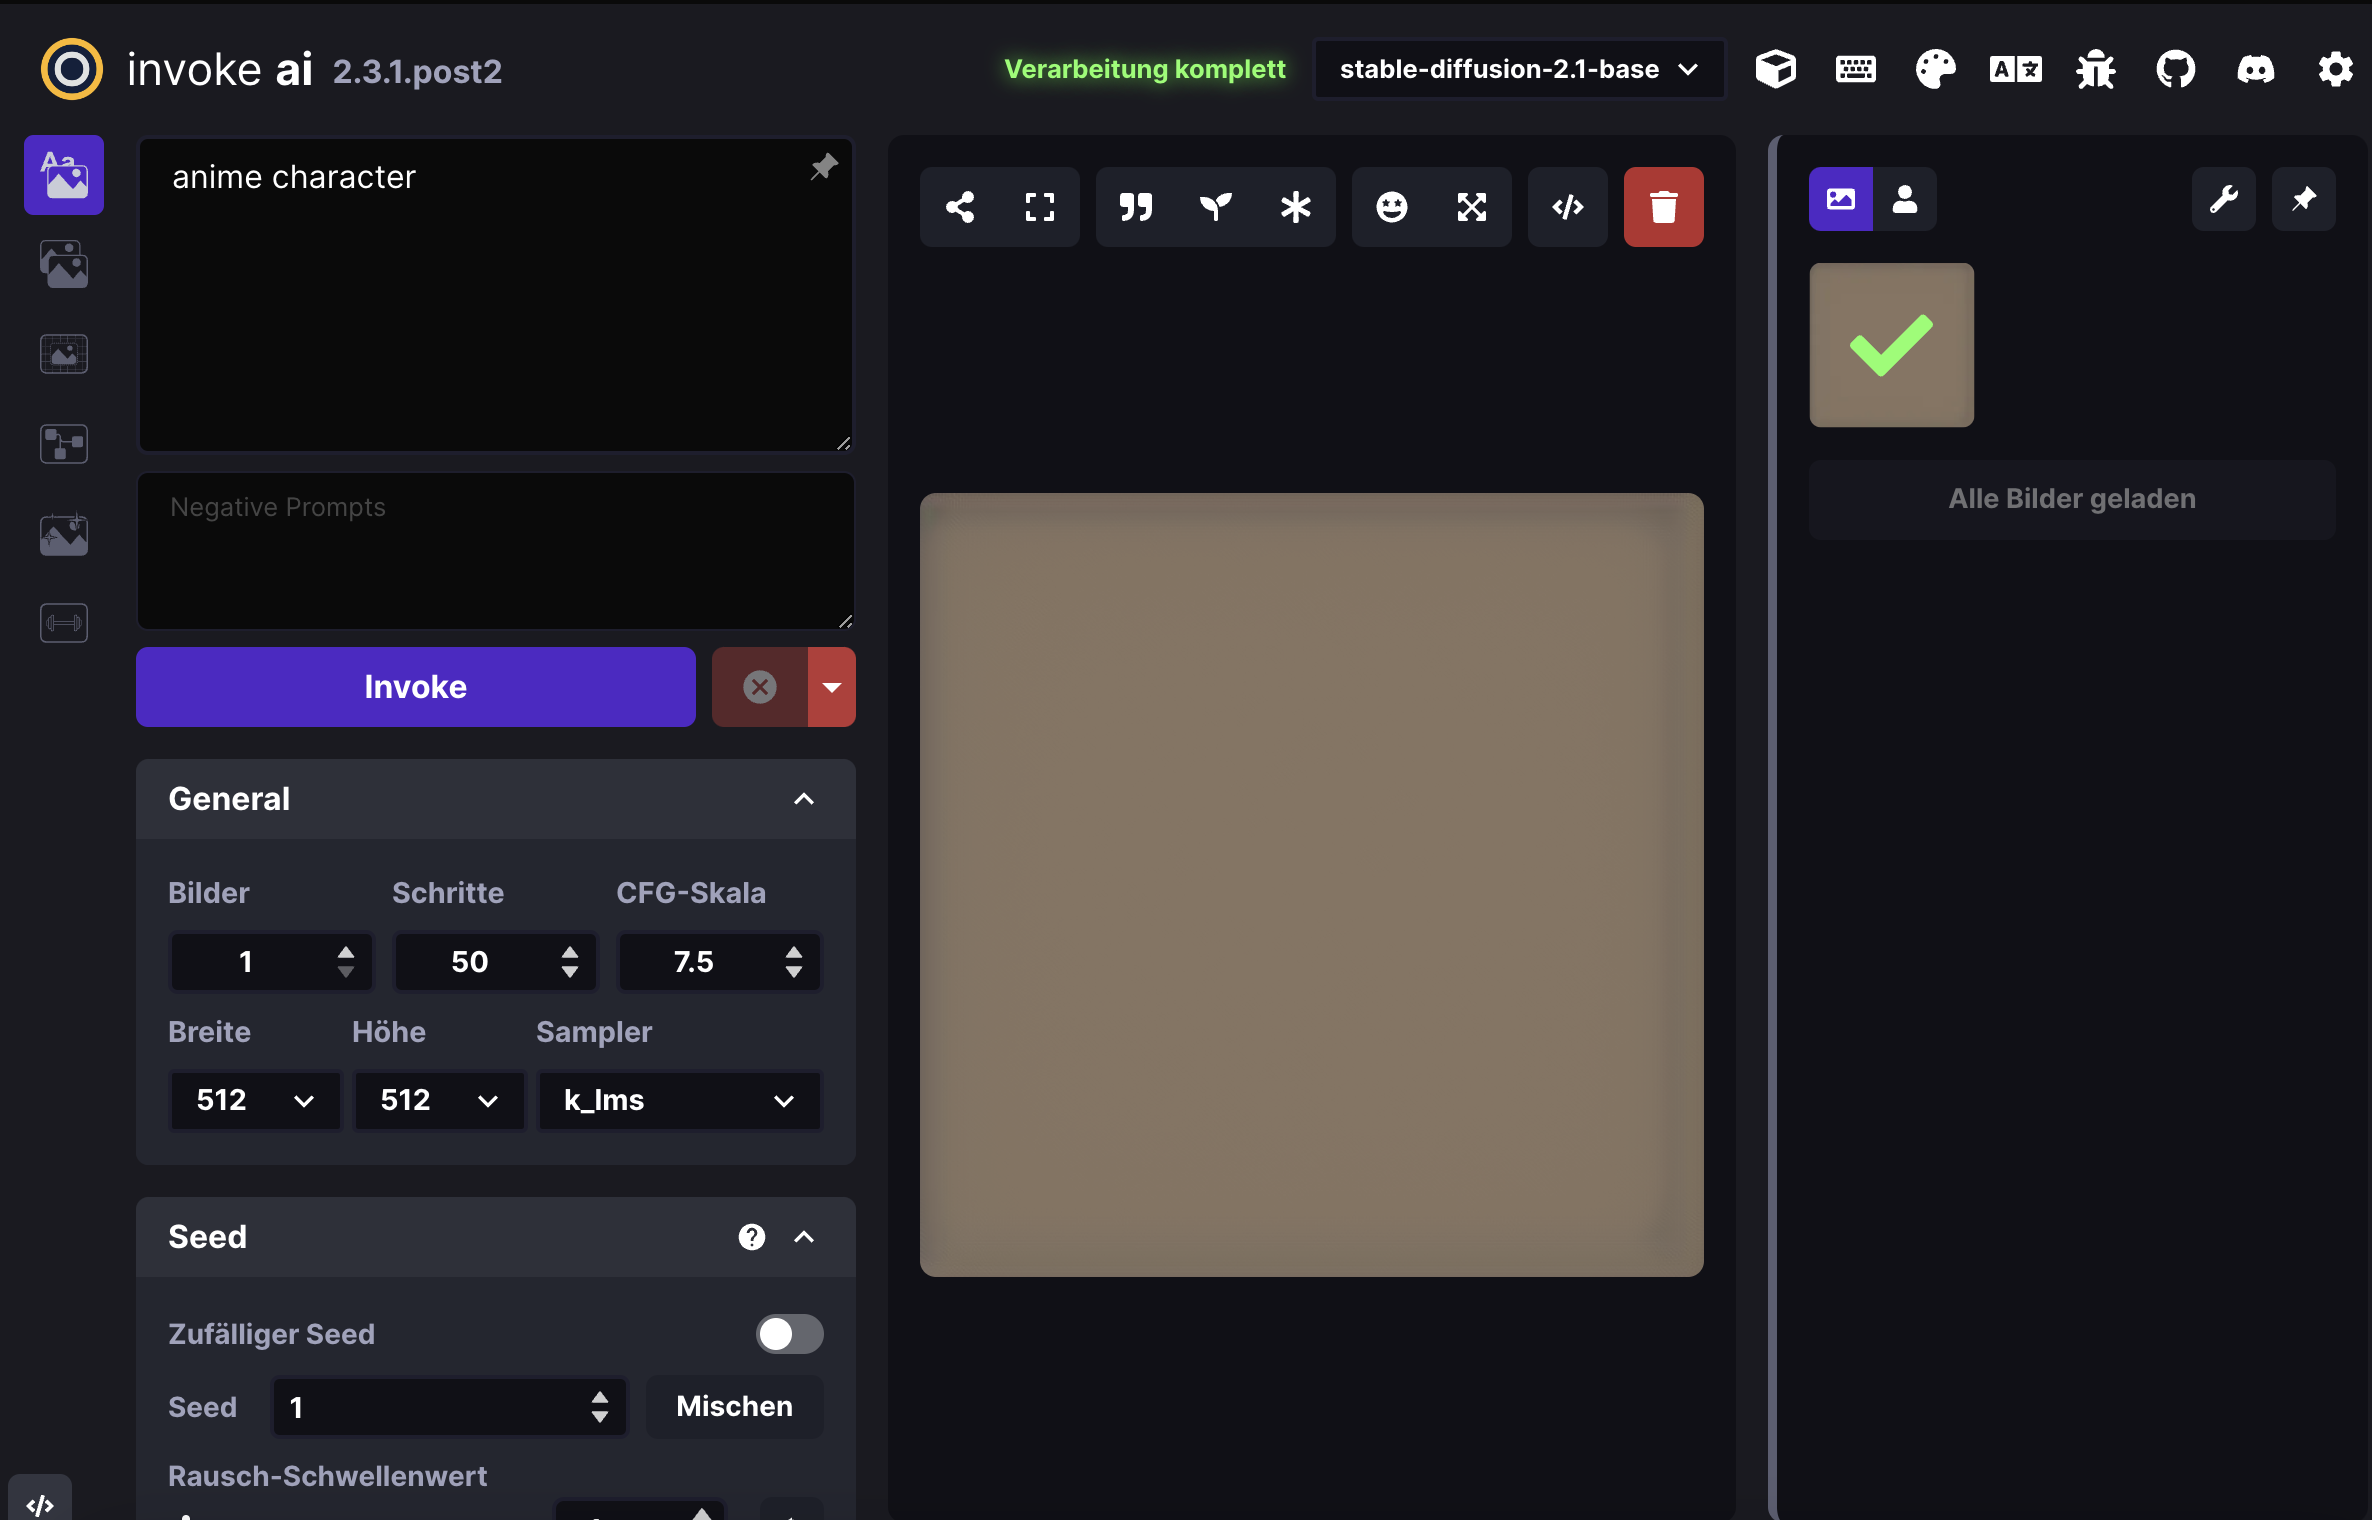The width and height of the screenshot is (2372, 1520).
Task: Pin the prompt panel
Action: pyautogui.click(x=823, y=165)
